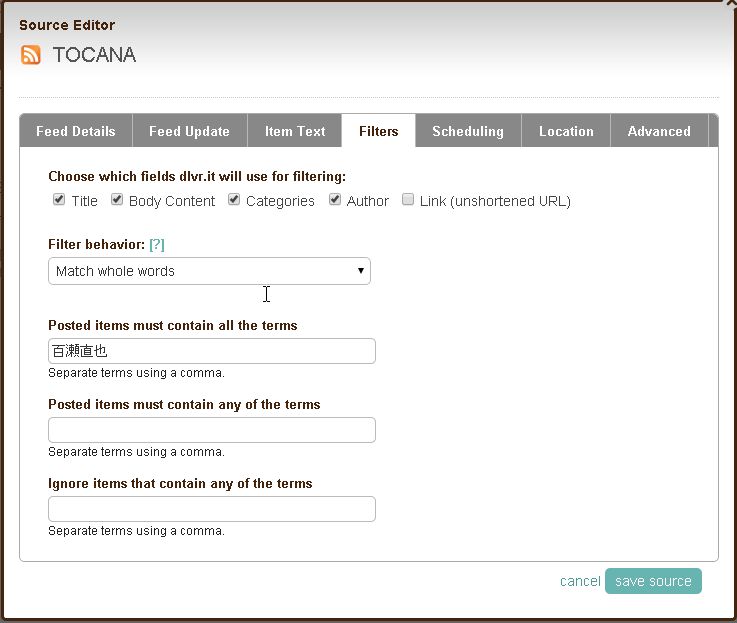
Task: Select the Item Text tab
Action: pos(295,131)
